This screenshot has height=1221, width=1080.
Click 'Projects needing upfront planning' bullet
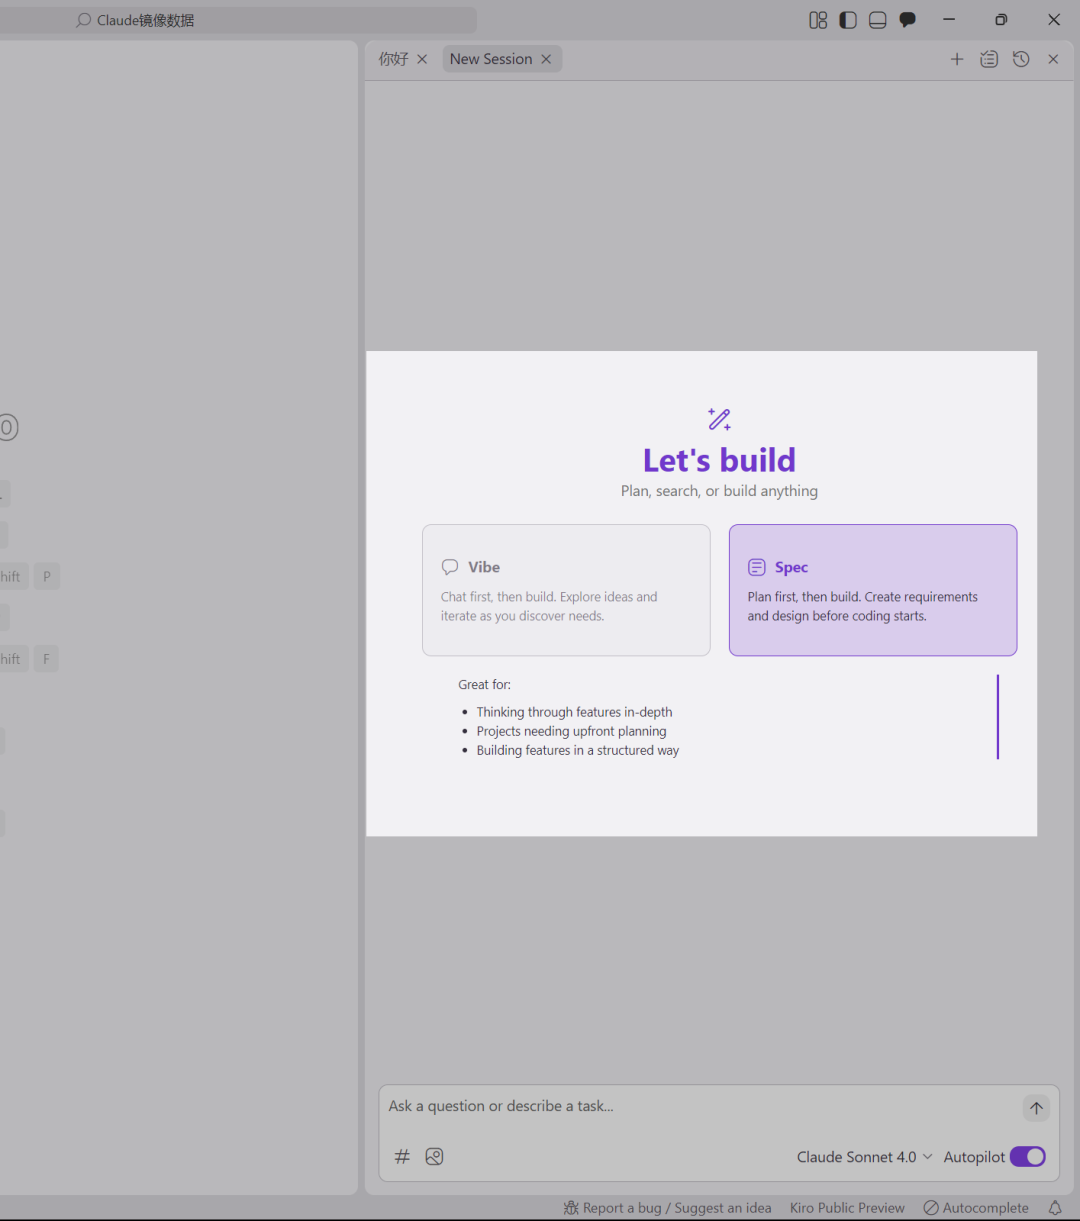coord(571,731)
